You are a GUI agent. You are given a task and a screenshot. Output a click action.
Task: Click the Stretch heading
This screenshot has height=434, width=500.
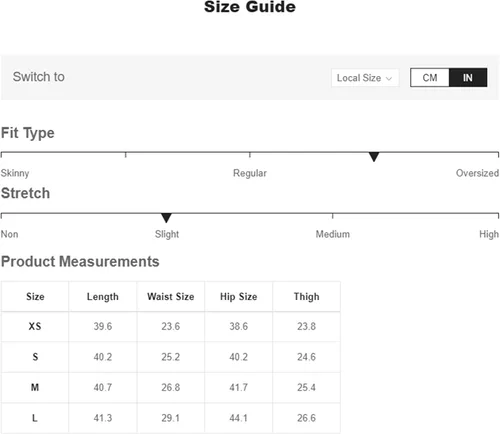[x=25, y=193]
